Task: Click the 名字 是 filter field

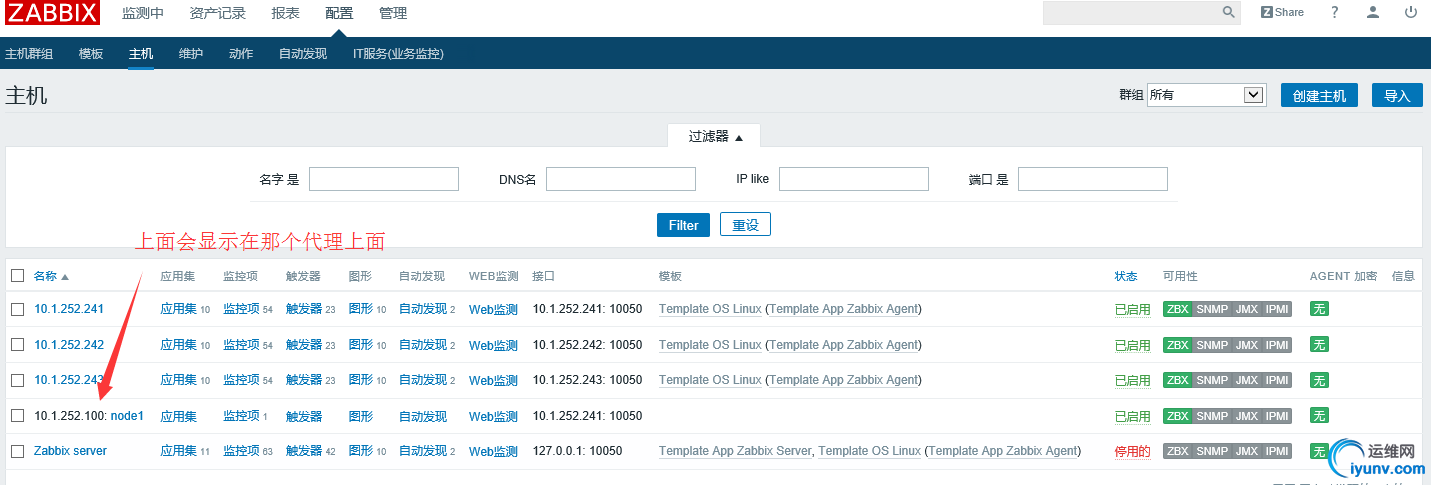Action: [384, 179]
